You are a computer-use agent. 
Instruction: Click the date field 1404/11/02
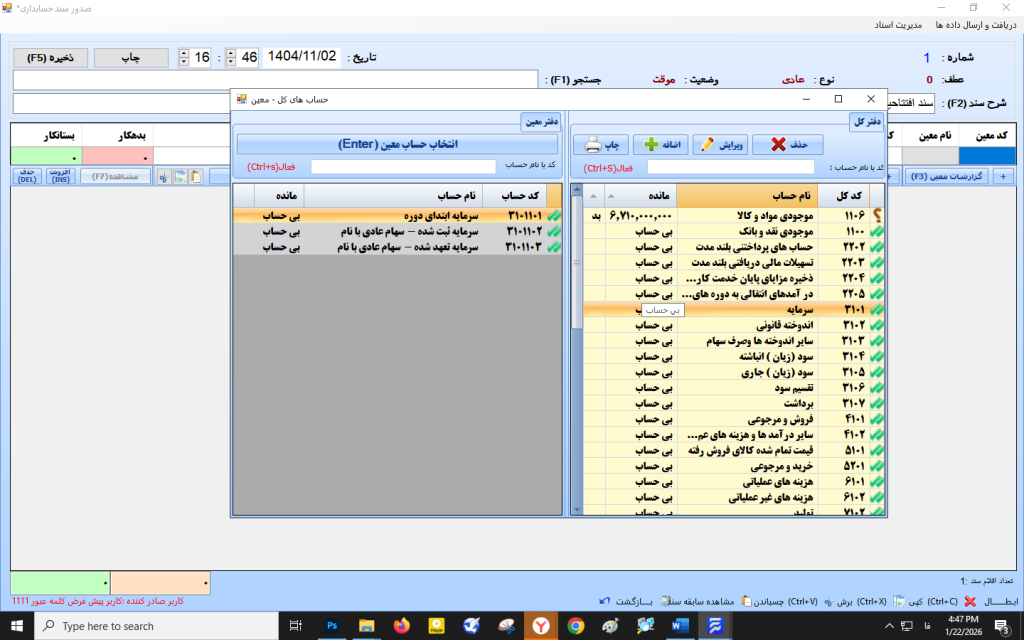tap(303, 57)
